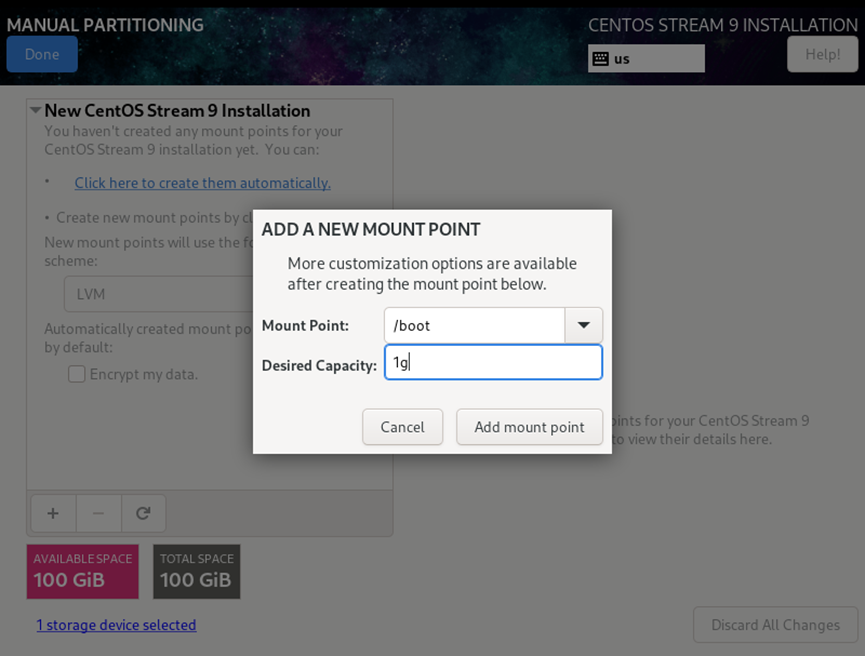Click the keyboard layout icon beside us
The image size is (865, 656).
[x=601, y=58]
